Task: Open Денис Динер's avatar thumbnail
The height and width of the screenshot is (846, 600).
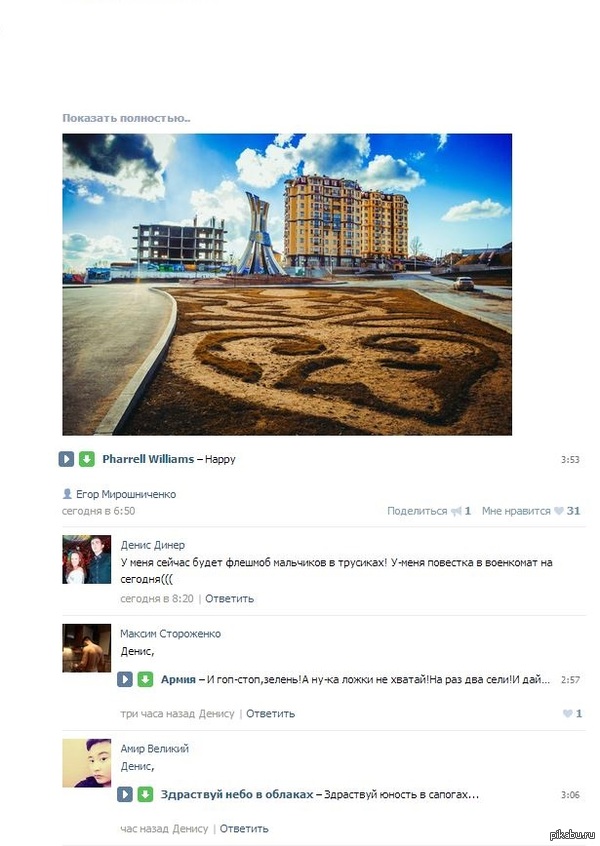Action: (x=86, y=560)
